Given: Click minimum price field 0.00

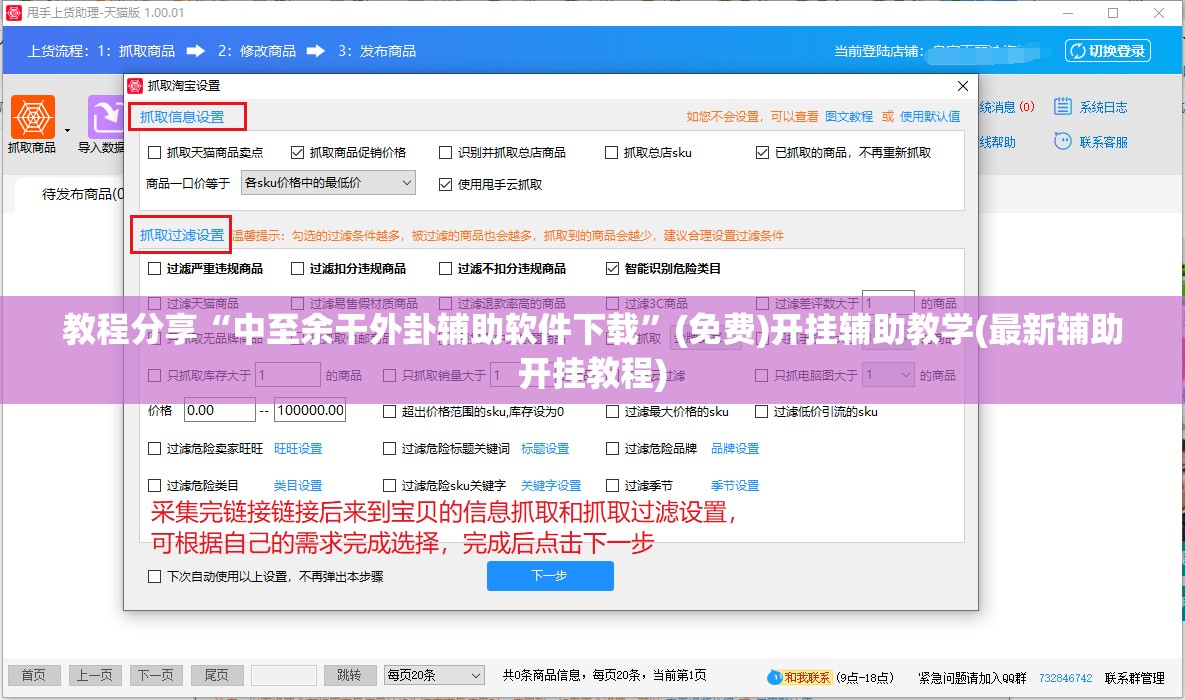Looking at the screenshot, I should [220, 410].
